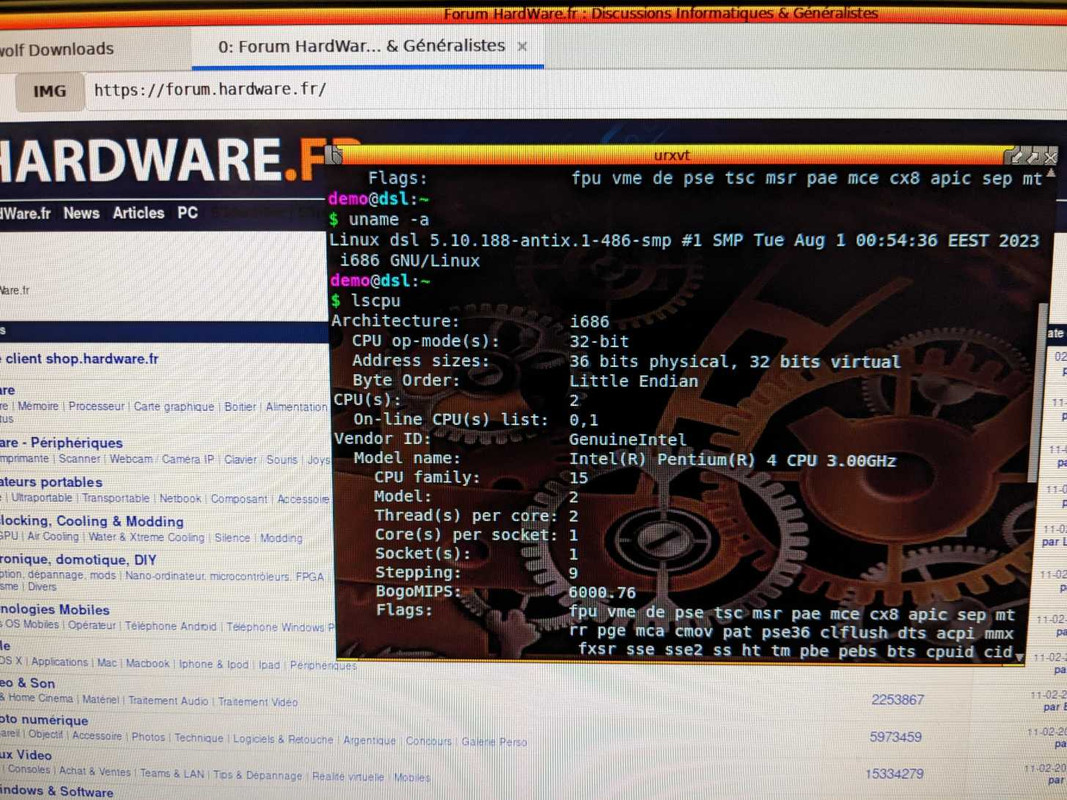Open the Modding link after Silence
The height and width of the screenshot is (800, 1067).
point(281,538)
